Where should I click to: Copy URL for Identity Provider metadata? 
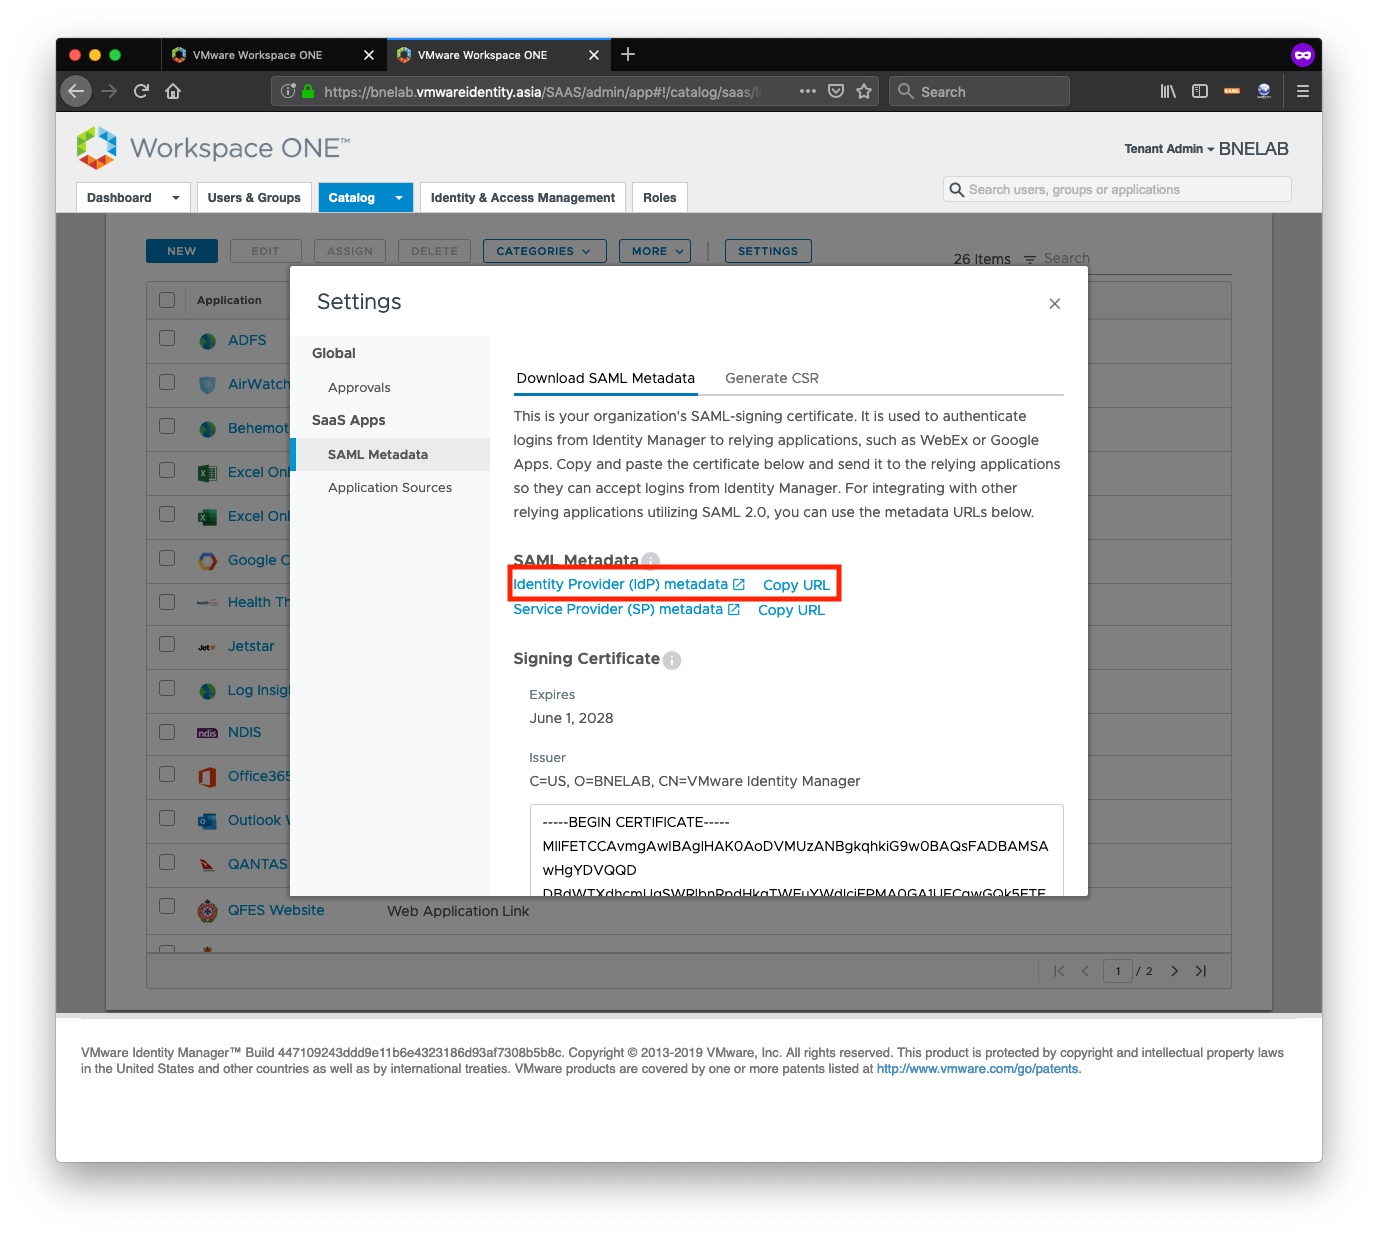pos(796,585)
